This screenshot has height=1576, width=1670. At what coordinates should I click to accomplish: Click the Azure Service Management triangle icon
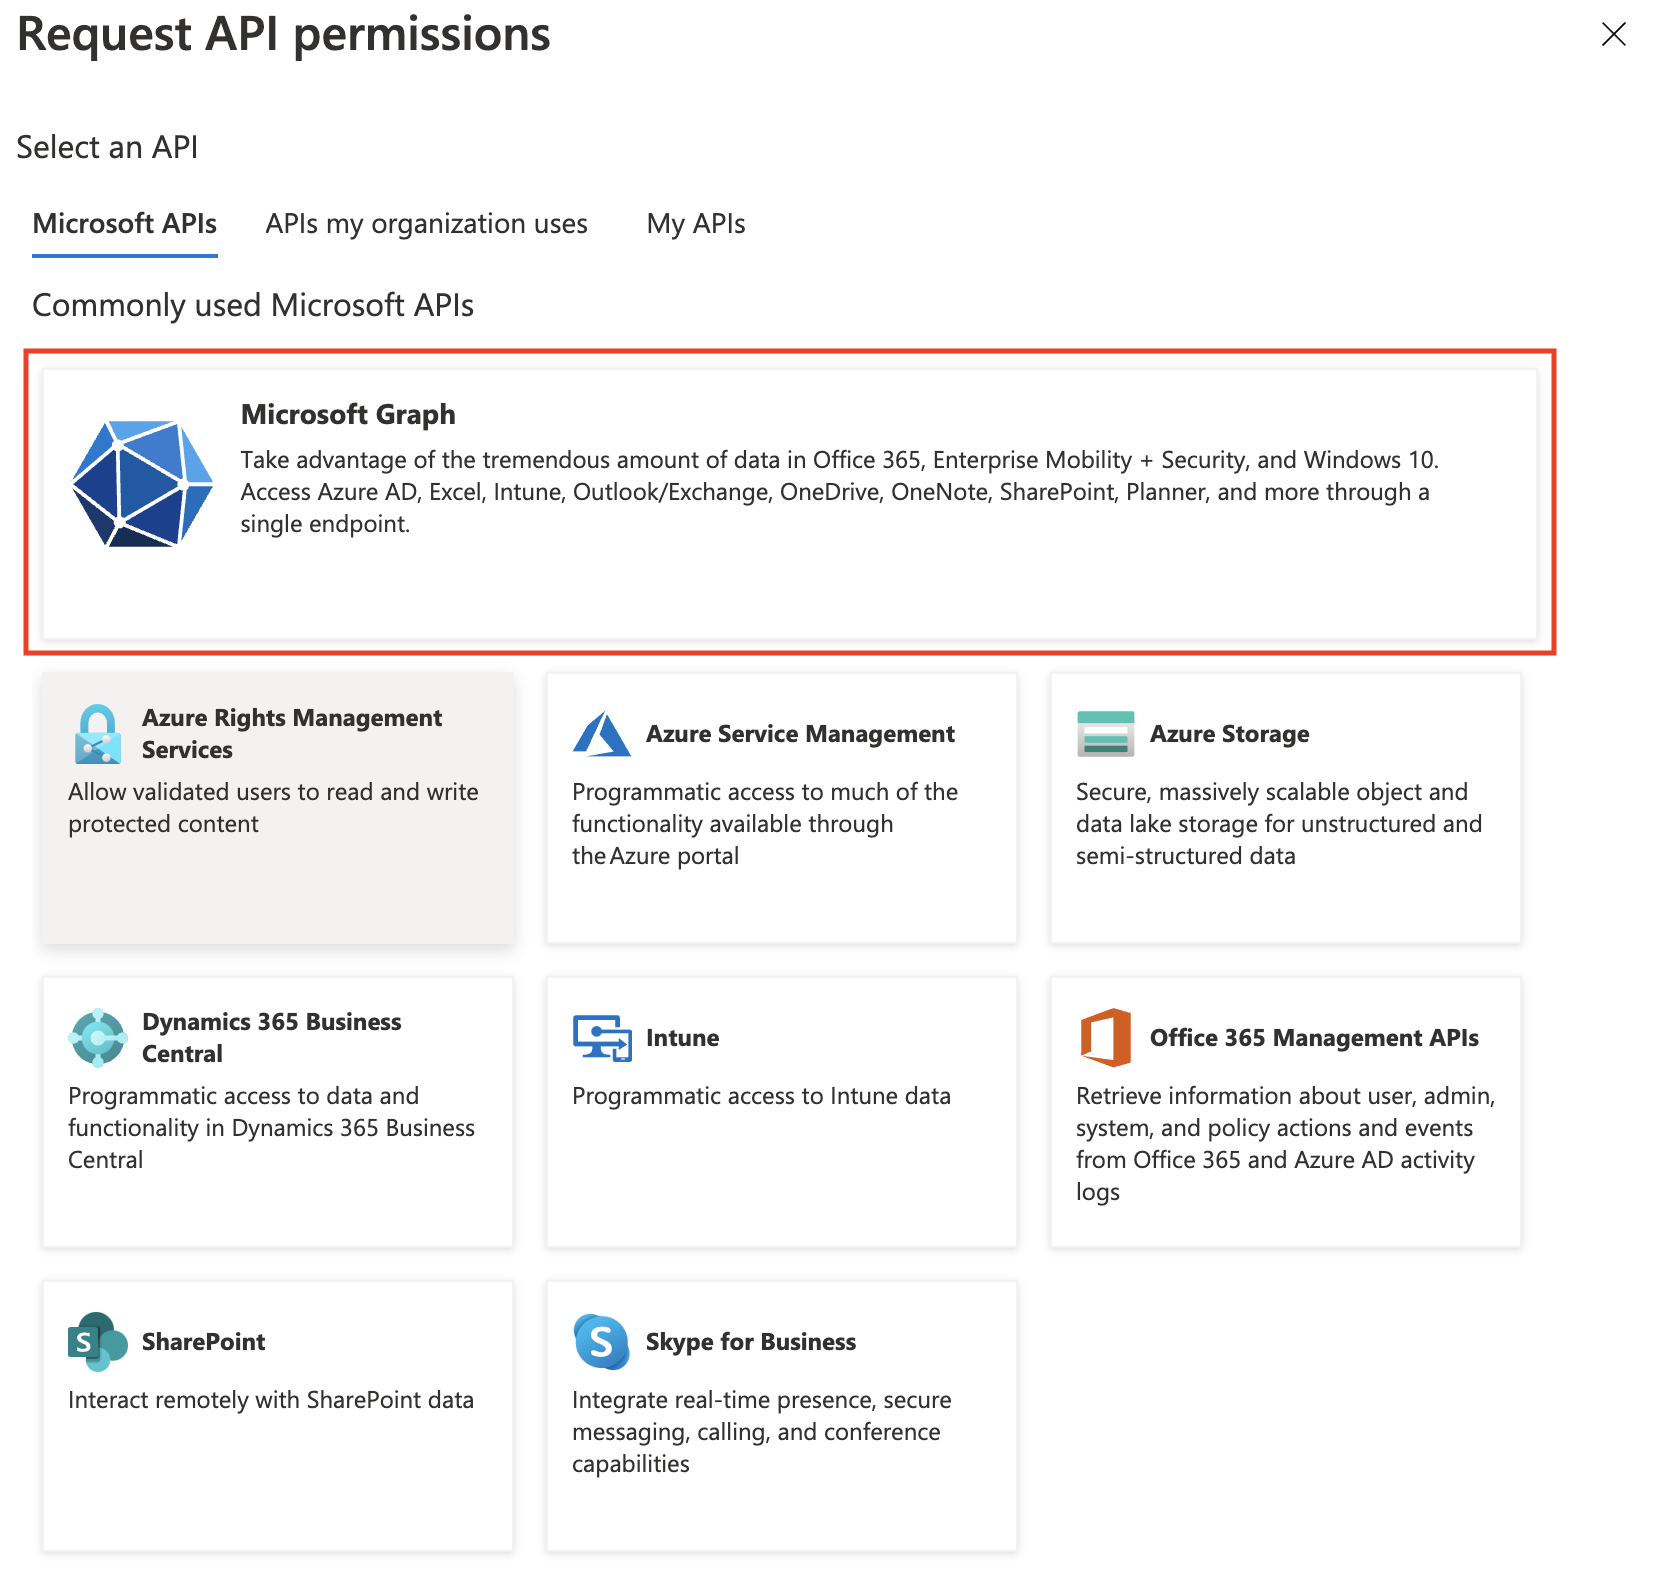601,734
